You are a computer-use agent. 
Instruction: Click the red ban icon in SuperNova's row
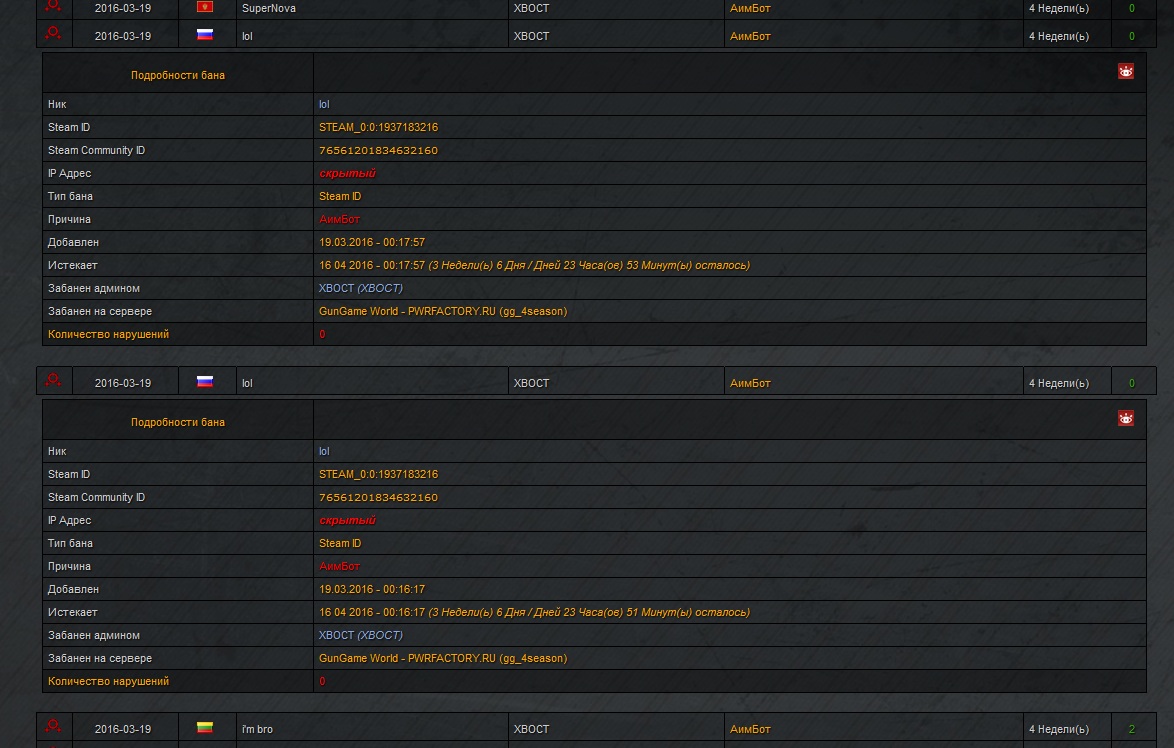(54, 6)
